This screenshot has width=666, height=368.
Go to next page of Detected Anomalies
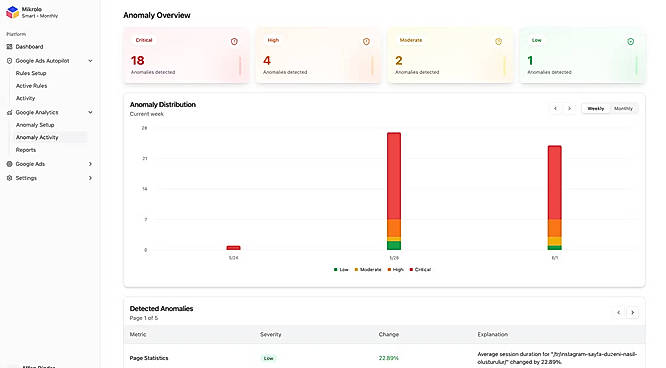pos(632,313)
